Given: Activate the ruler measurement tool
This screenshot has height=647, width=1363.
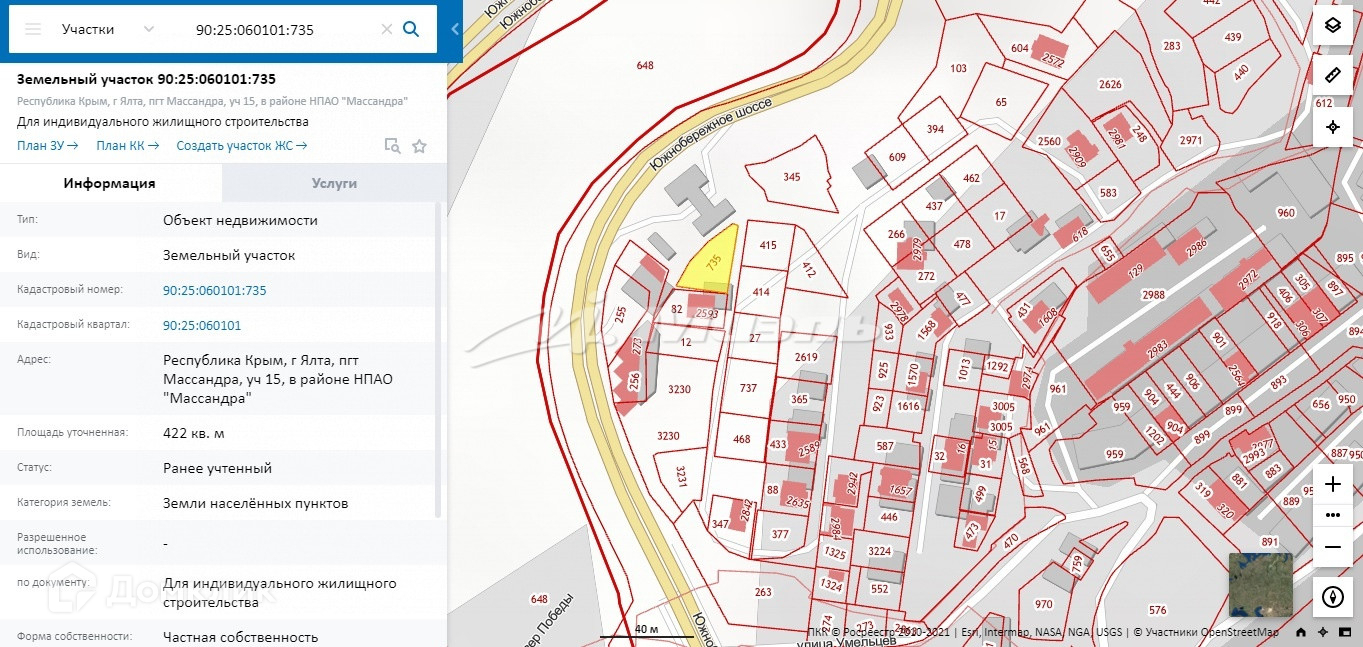Looking at the screenshot, I should (x=1332, y=76).
